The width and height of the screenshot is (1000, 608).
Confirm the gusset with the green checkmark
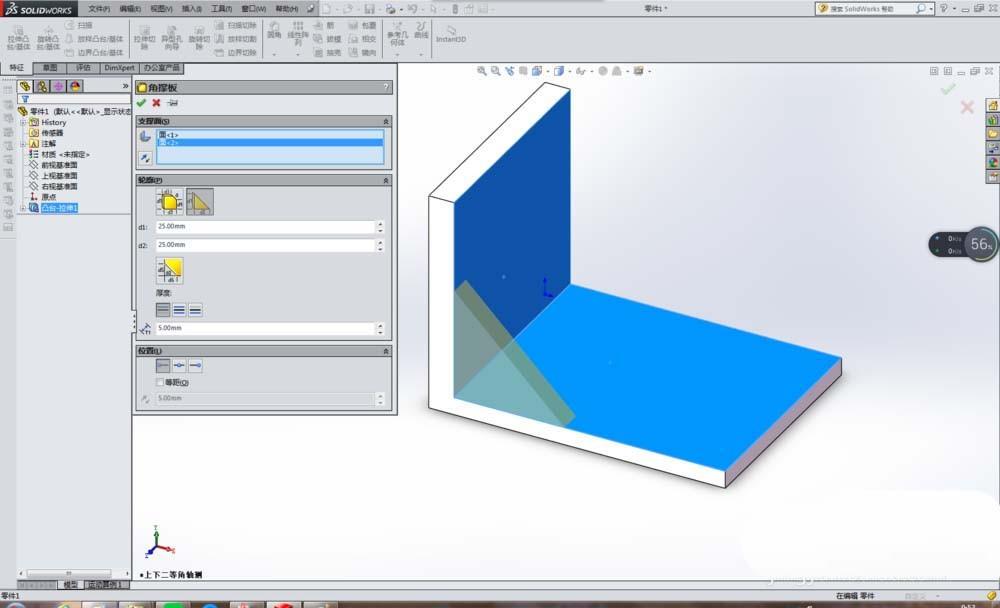141,101
